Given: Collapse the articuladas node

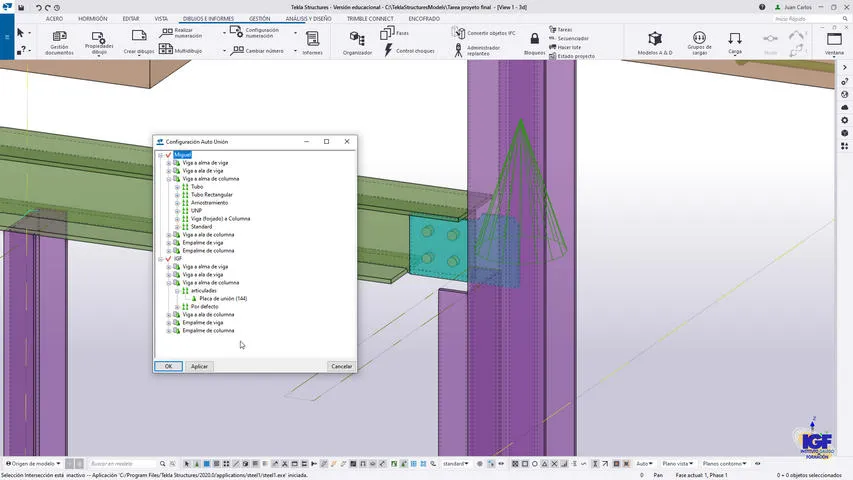Looking at the screenshot, I should click(177, 291).
